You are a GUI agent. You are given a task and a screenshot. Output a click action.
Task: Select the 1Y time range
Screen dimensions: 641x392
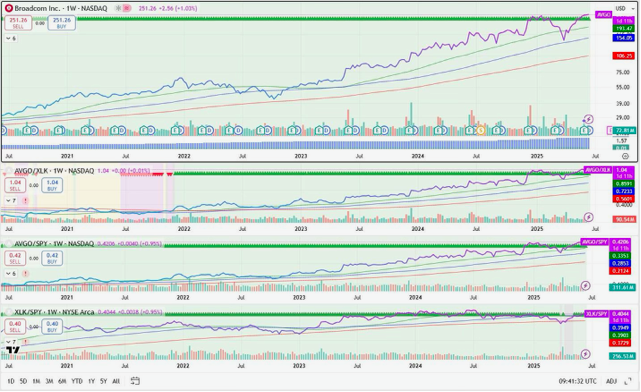pos(91,381)
